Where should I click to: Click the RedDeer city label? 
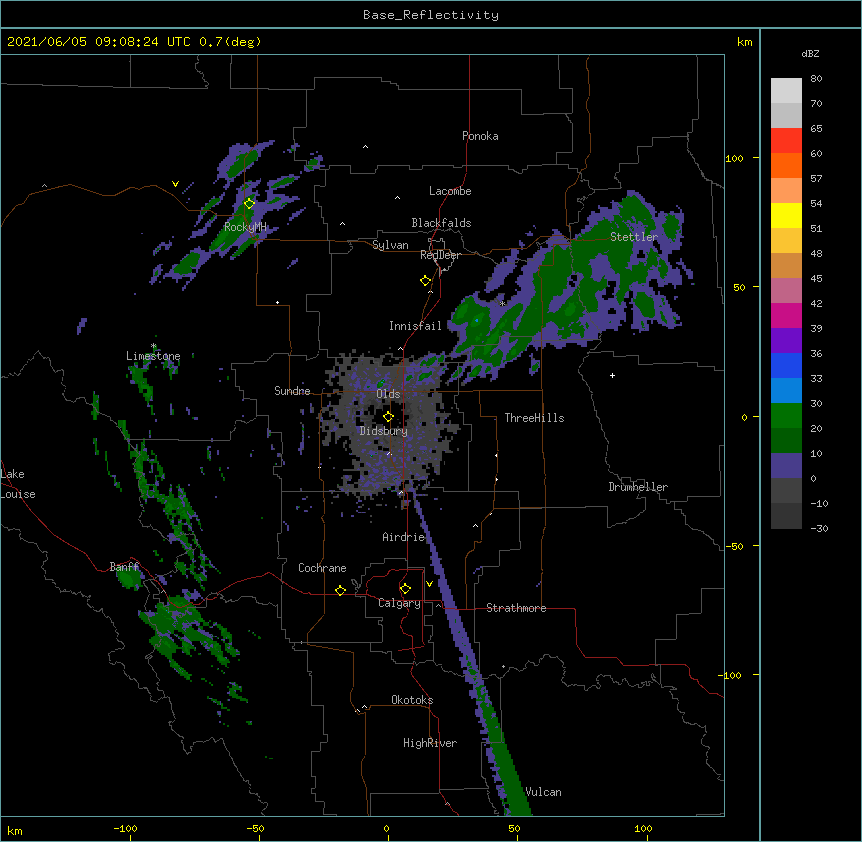tap(440, 255)
